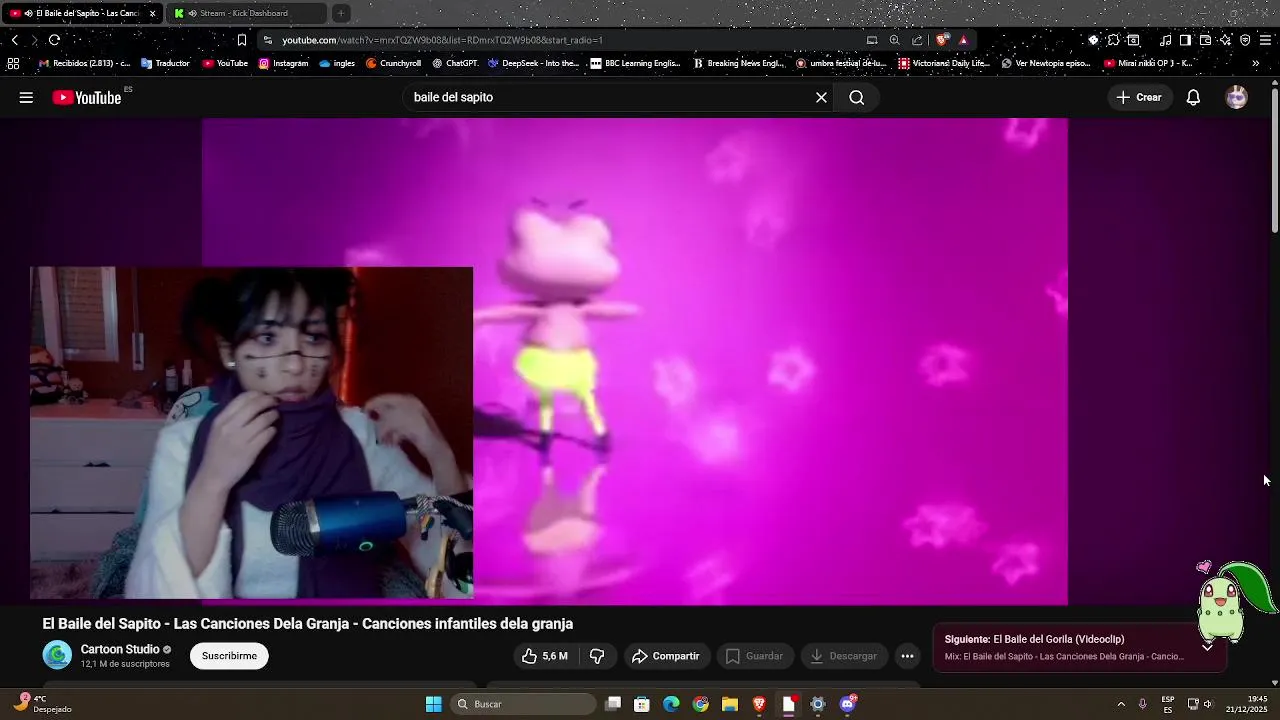
Task: Open Discord from the taskbar
Action: 848,704
